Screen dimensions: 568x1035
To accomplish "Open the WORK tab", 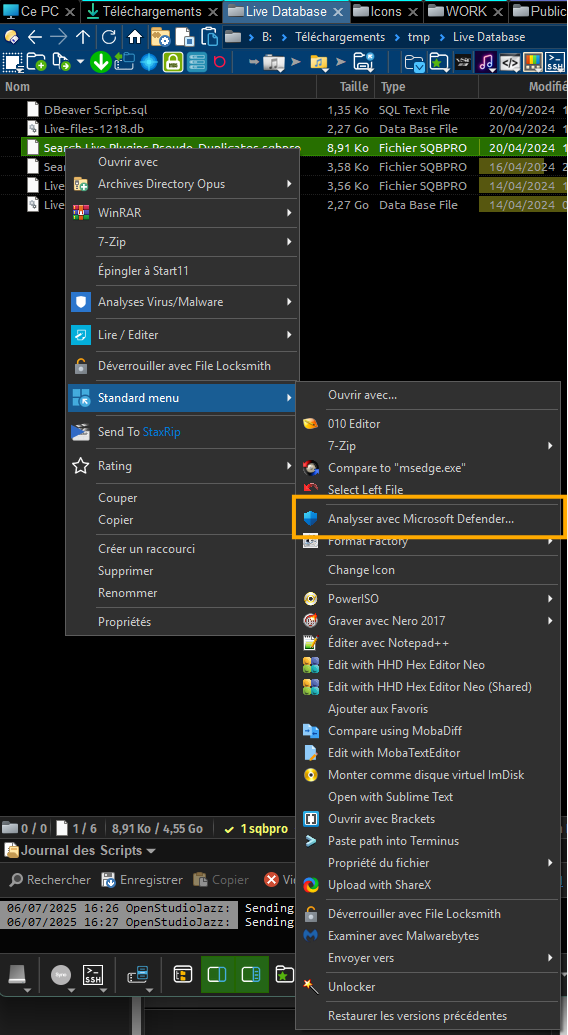I will 466,11.
